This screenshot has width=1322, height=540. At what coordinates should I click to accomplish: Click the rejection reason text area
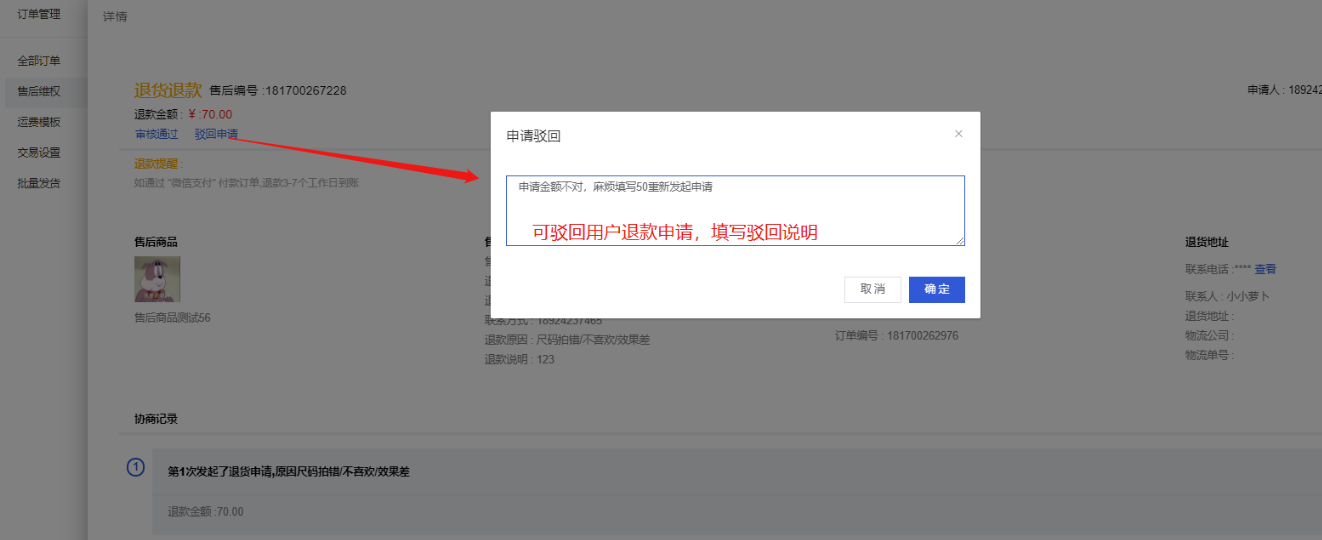[x=735, y=210]
